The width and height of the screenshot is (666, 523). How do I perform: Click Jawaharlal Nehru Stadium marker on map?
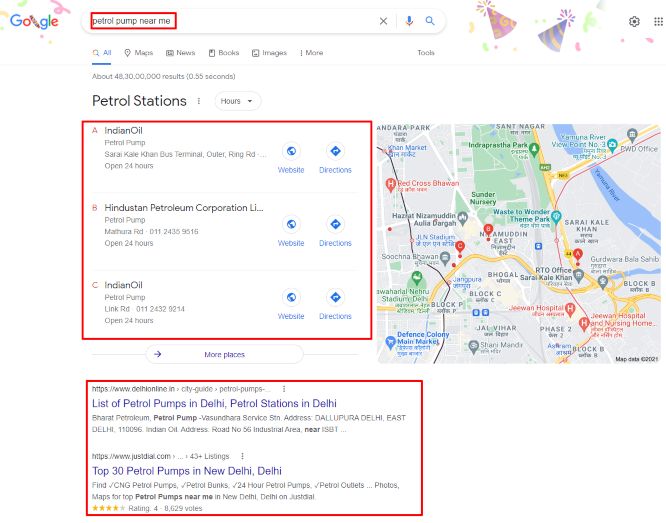pyautogui.click(x=417, y=279)
